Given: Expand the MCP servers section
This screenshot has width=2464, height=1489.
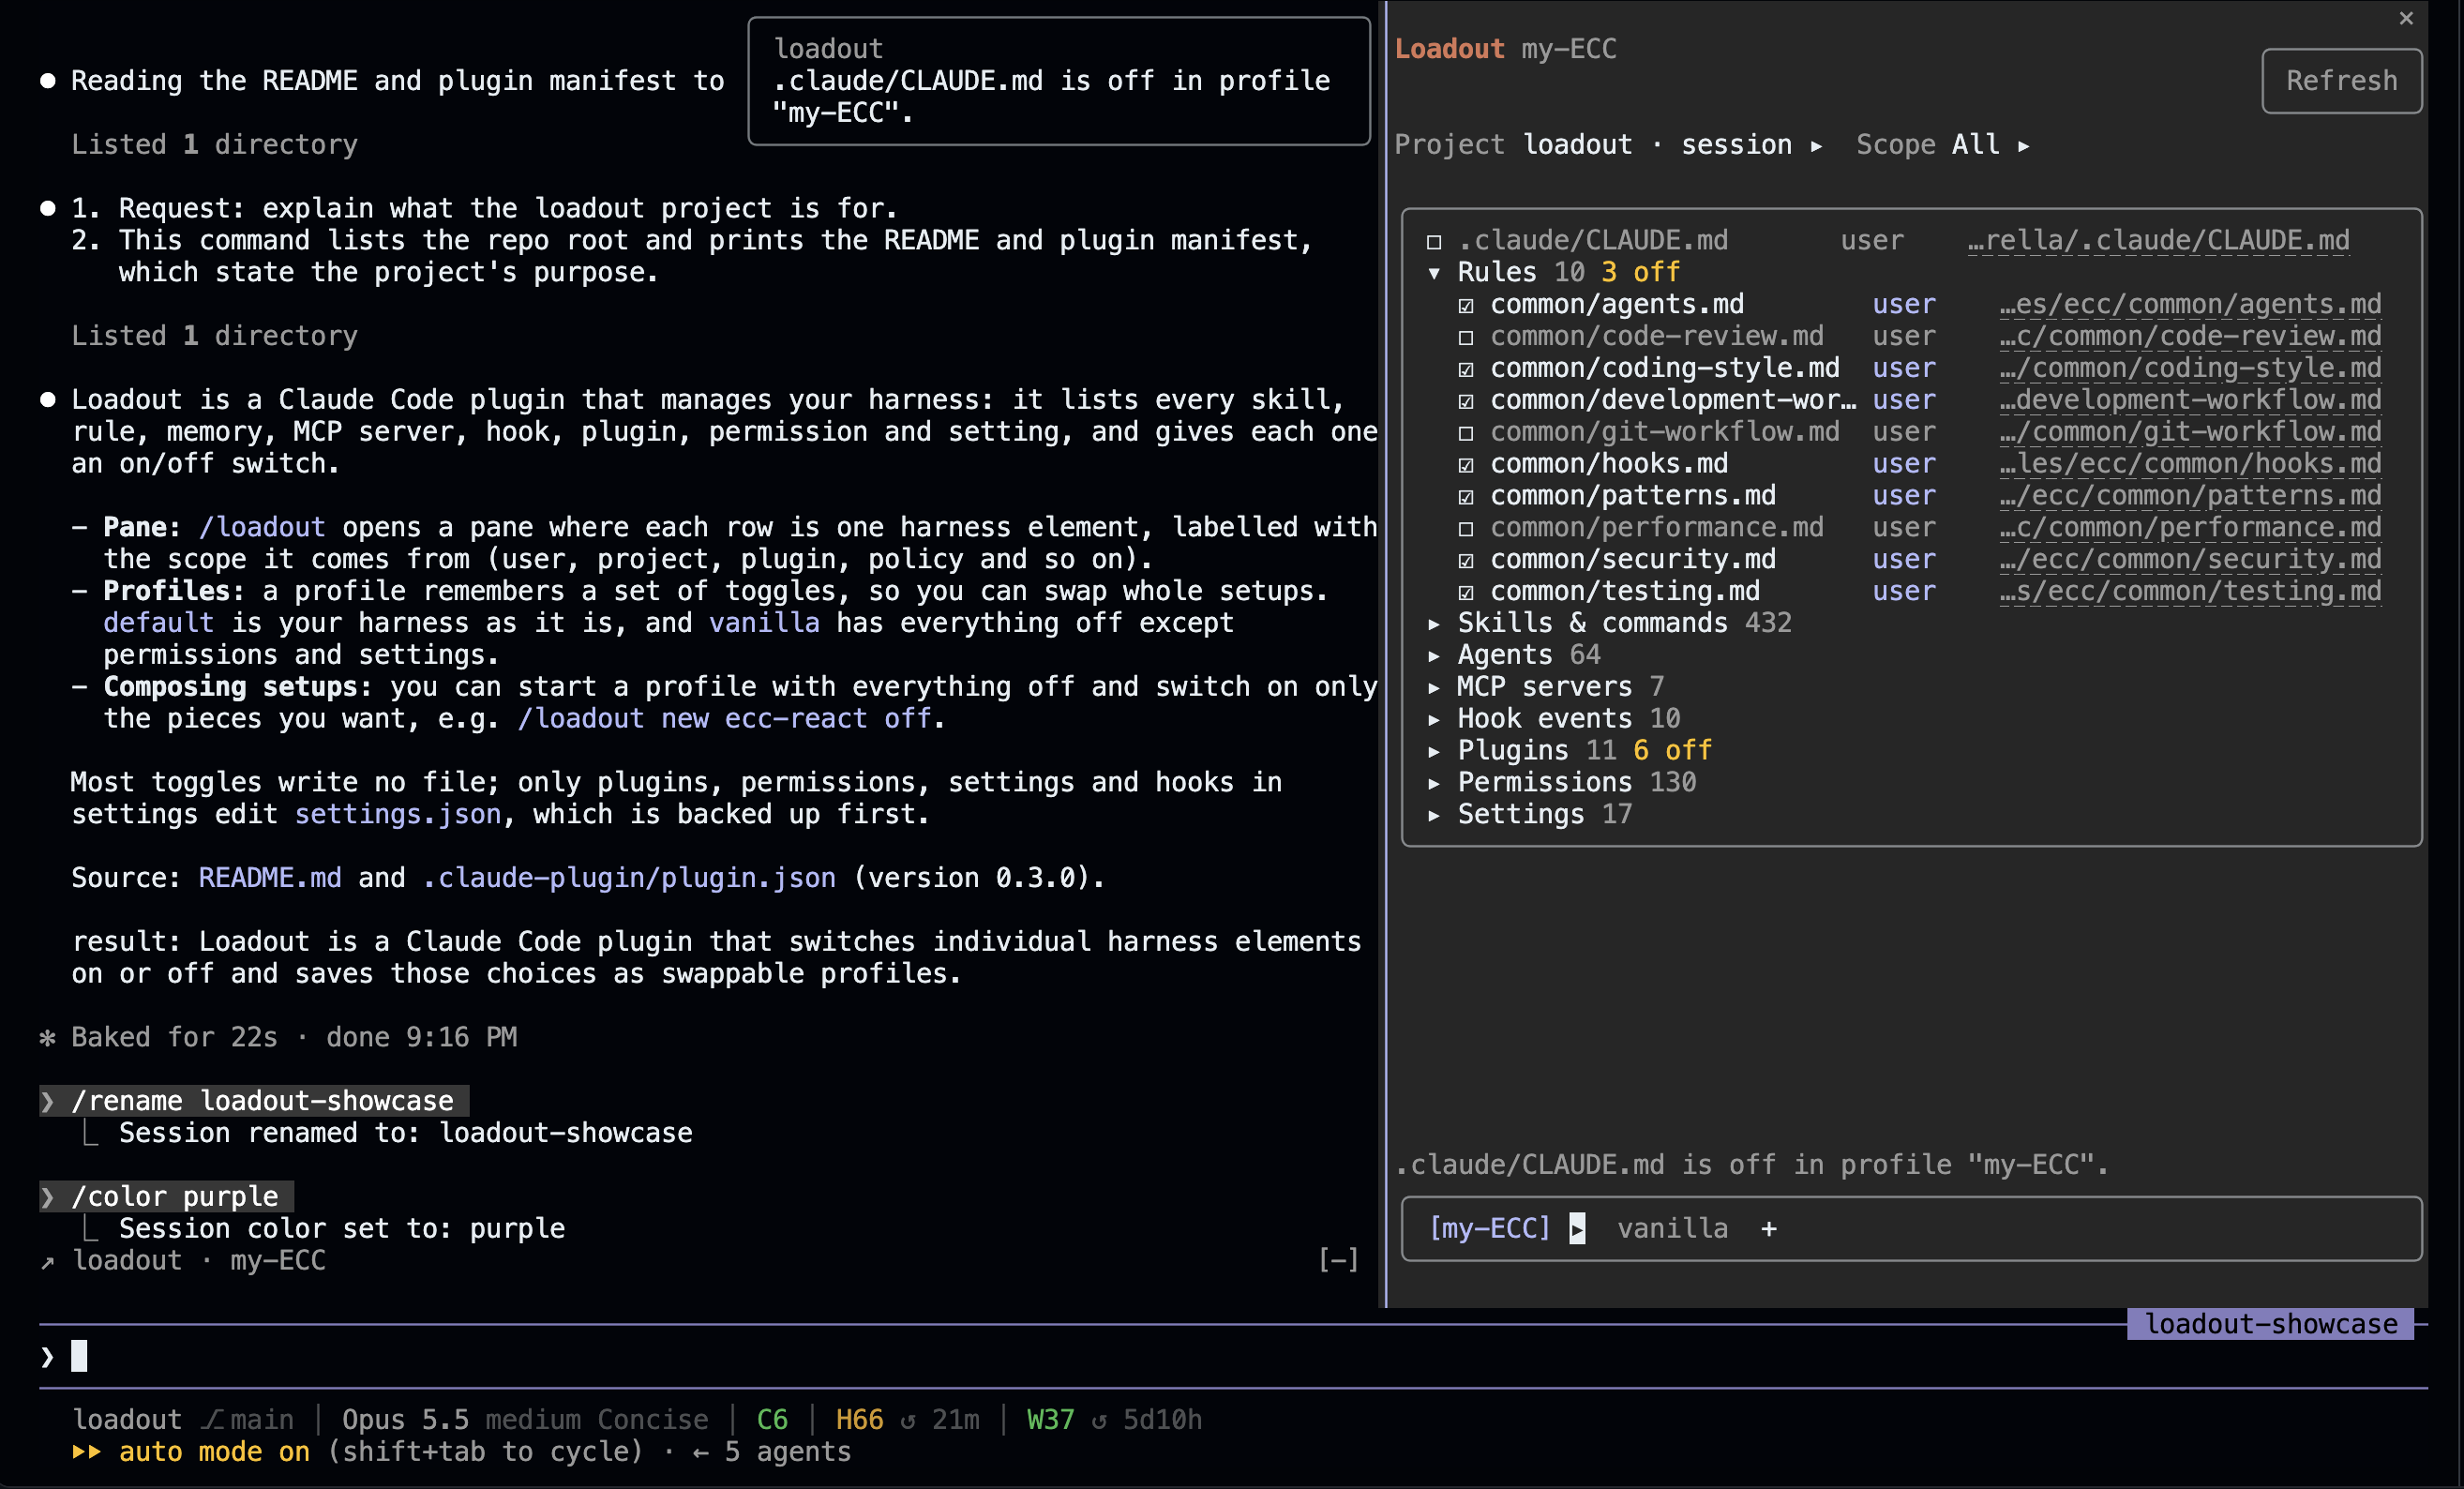Looking at the screenshot, I should pos(1433,688).
